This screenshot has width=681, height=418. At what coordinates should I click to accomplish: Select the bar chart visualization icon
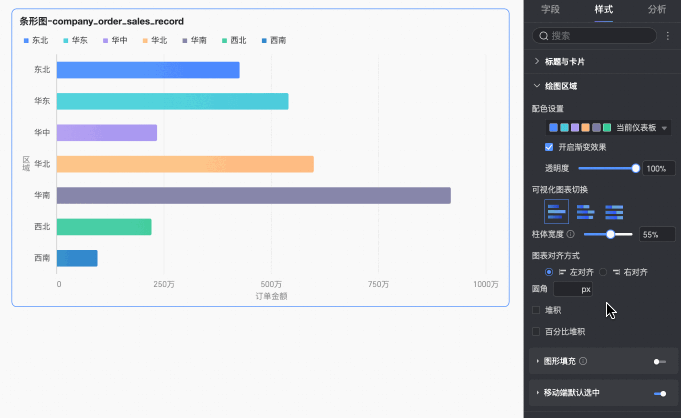click(556, 211)
